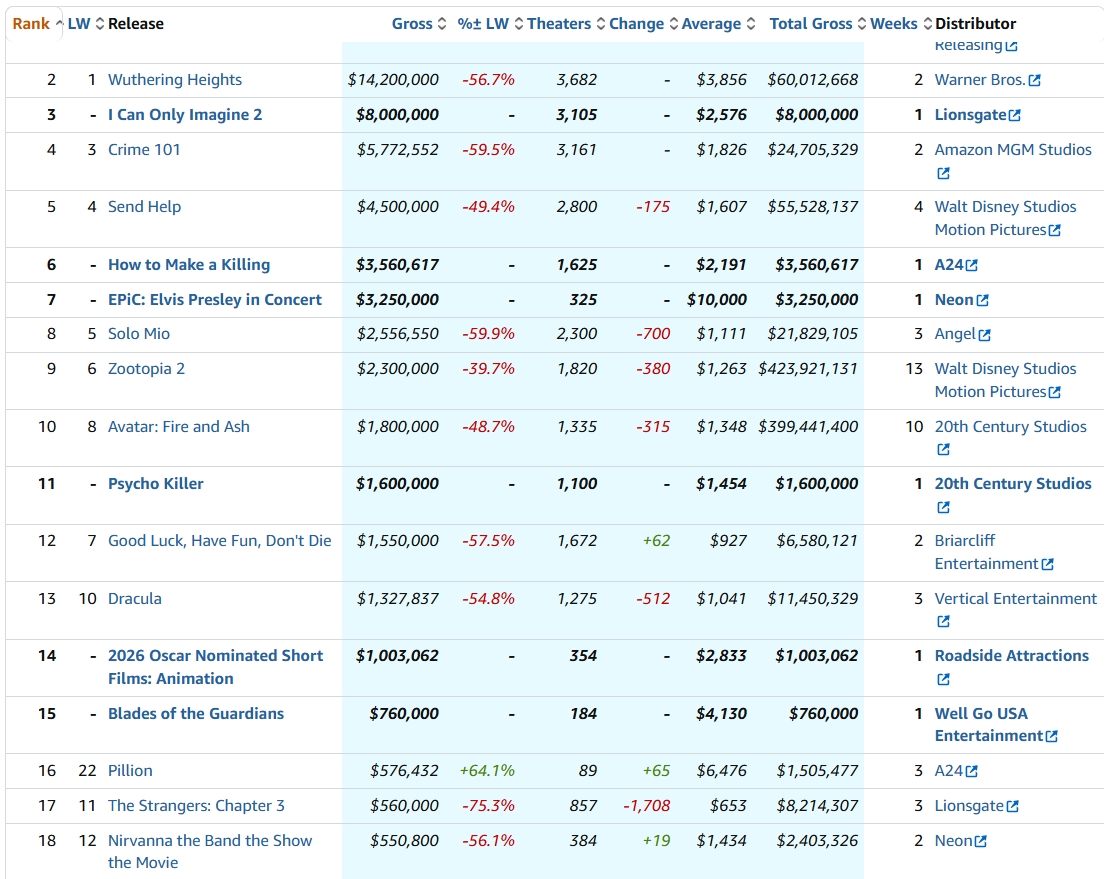Sort by Theaters column header

(558, 24)
